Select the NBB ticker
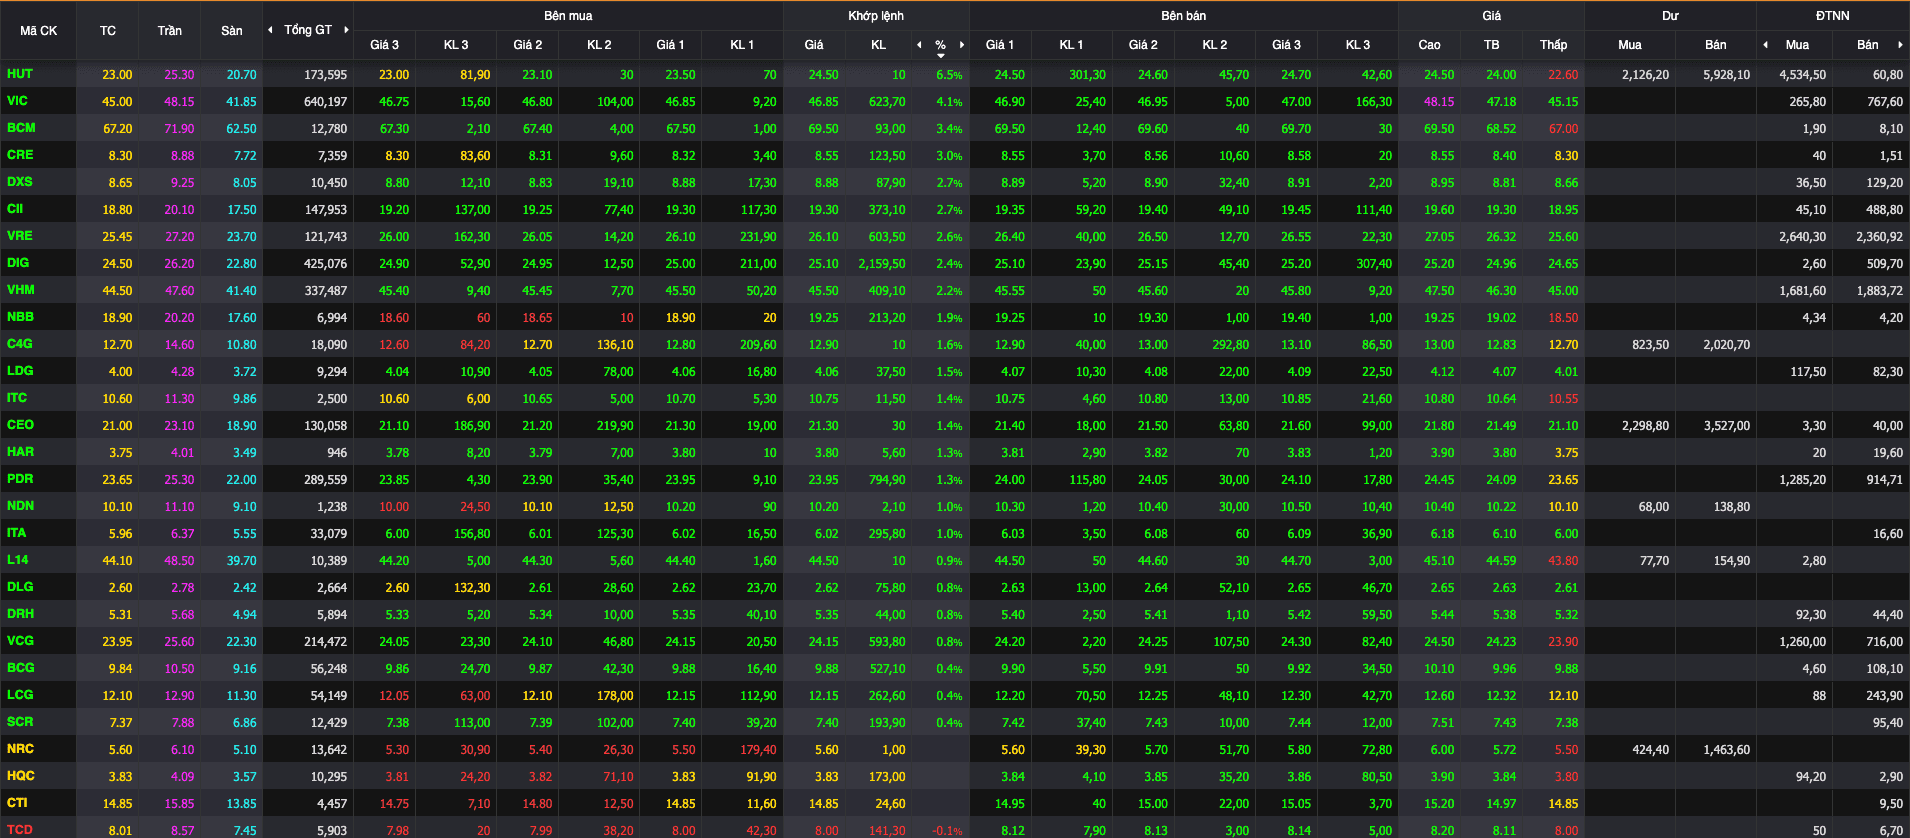The width and height of the screenshot is (1910, 838). click(x=20, y=317)
